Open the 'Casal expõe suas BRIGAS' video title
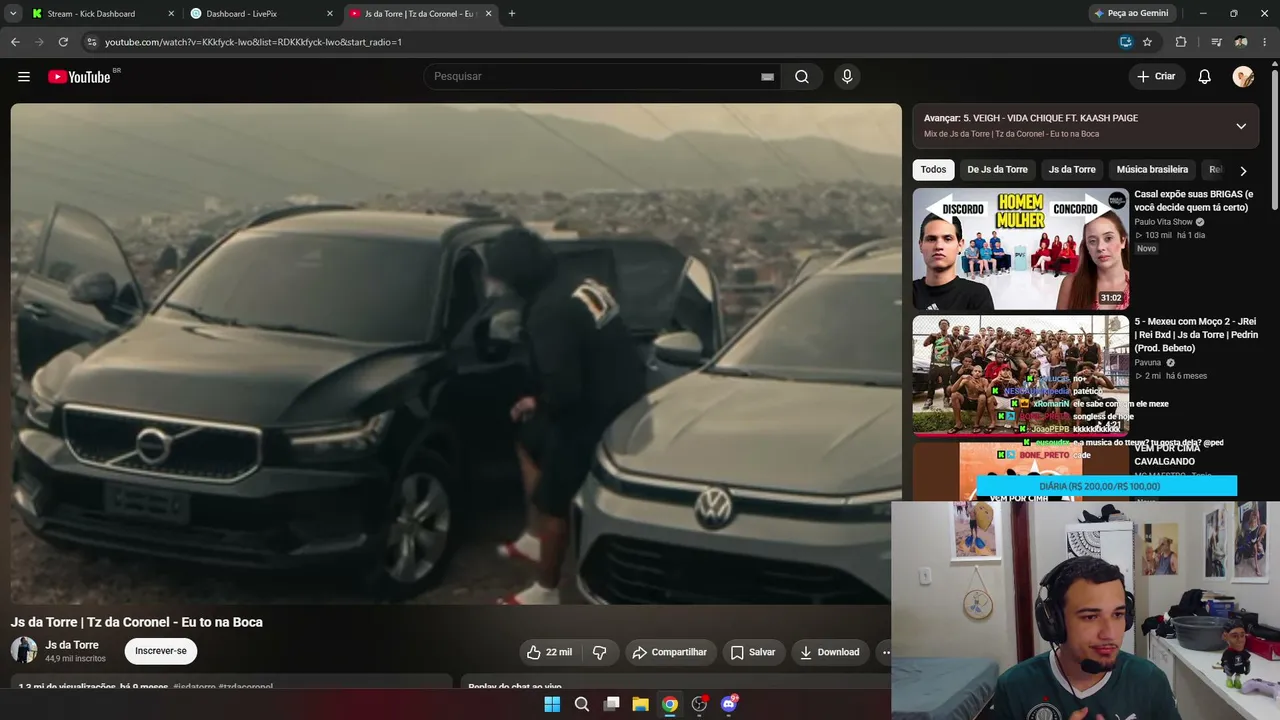This screenshot has width=1280, height=720. [x=1193, y=201]
